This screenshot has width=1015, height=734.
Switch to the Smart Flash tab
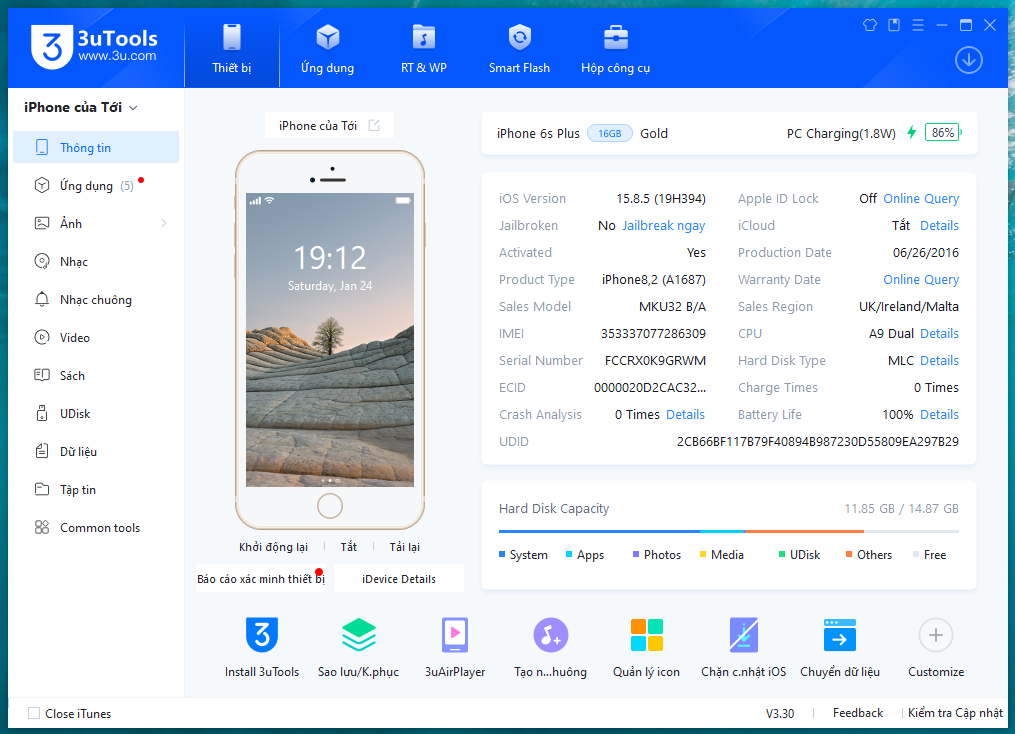(x=519, y=49)
